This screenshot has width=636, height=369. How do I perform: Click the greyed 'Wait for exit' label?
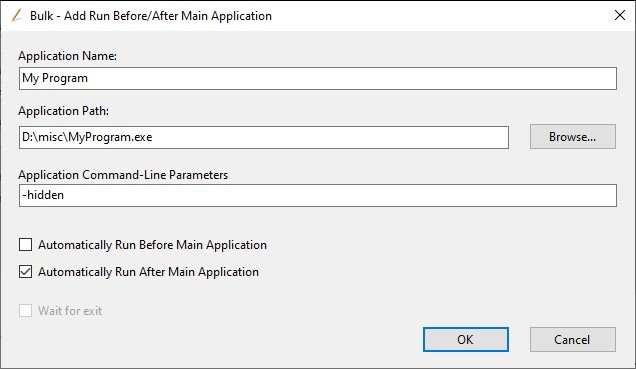point(70,311)
